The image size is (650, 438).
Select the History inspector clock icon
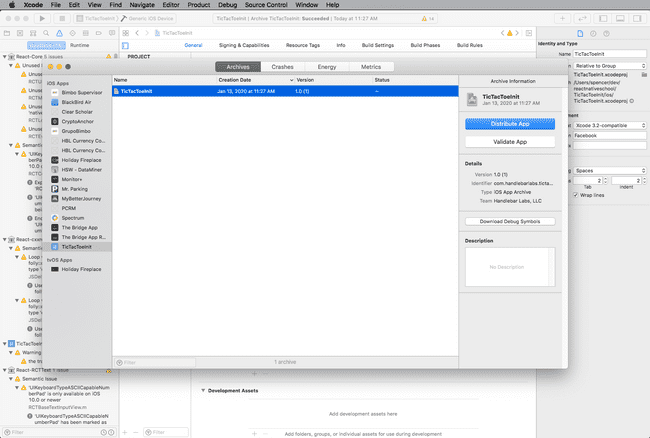click(x=593, y=34)
